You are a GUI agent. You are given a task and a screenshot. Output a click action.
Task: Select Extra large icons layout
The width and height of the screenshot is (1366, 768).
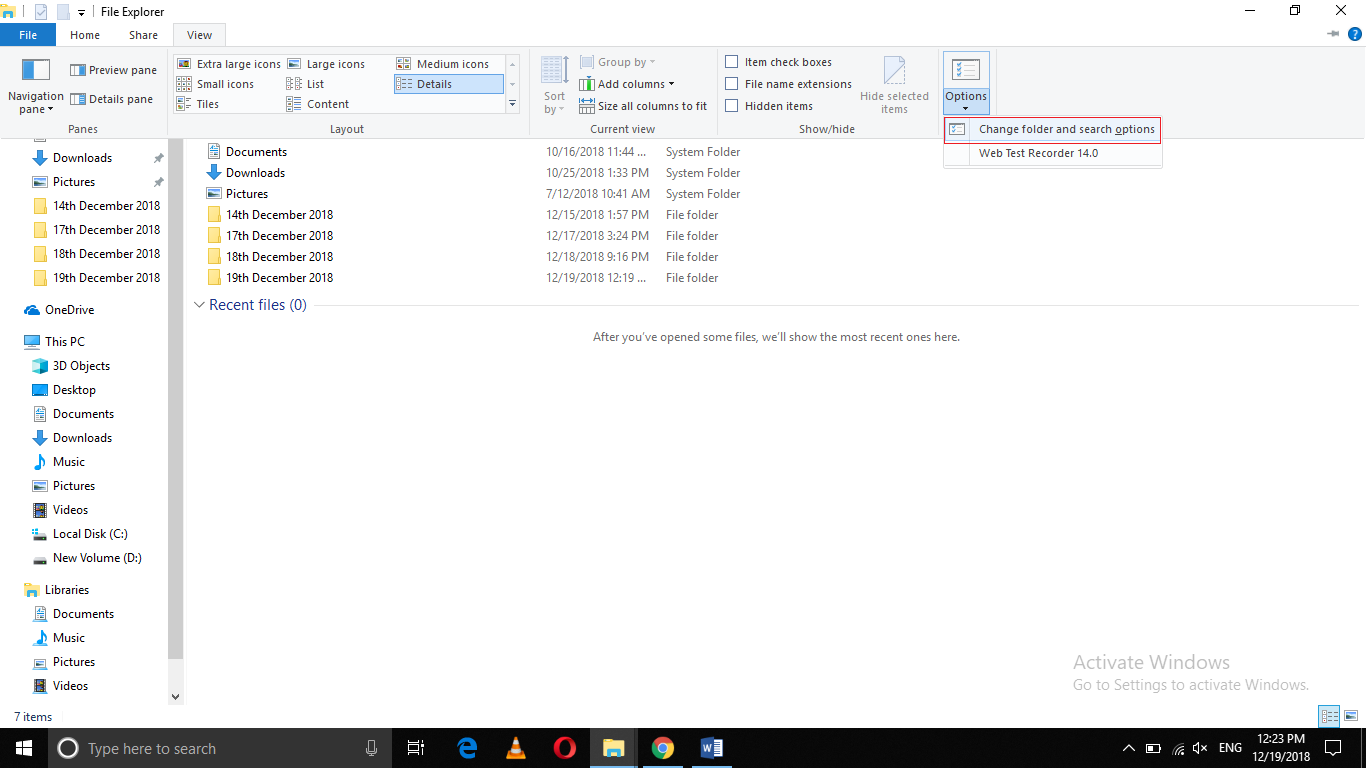click(x=229, y=64)
